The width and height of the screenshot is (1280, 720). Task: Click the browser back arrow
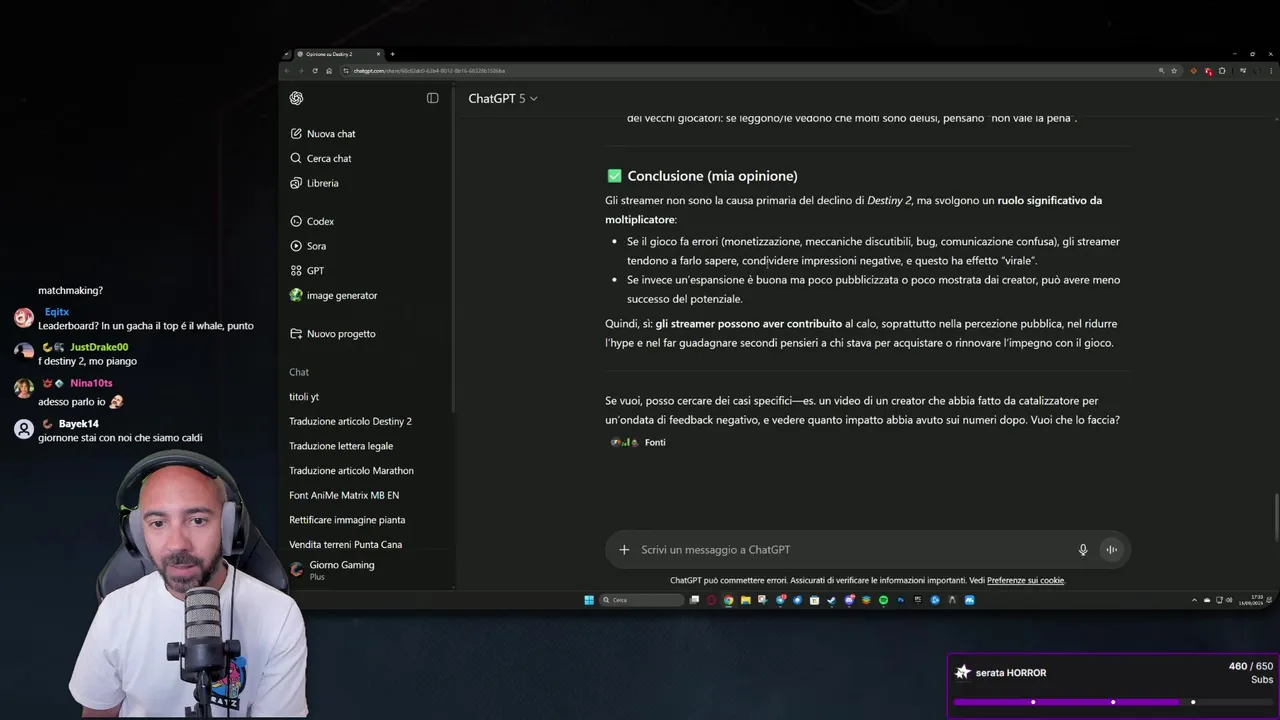pyautogui.click(x=287, y=71)
